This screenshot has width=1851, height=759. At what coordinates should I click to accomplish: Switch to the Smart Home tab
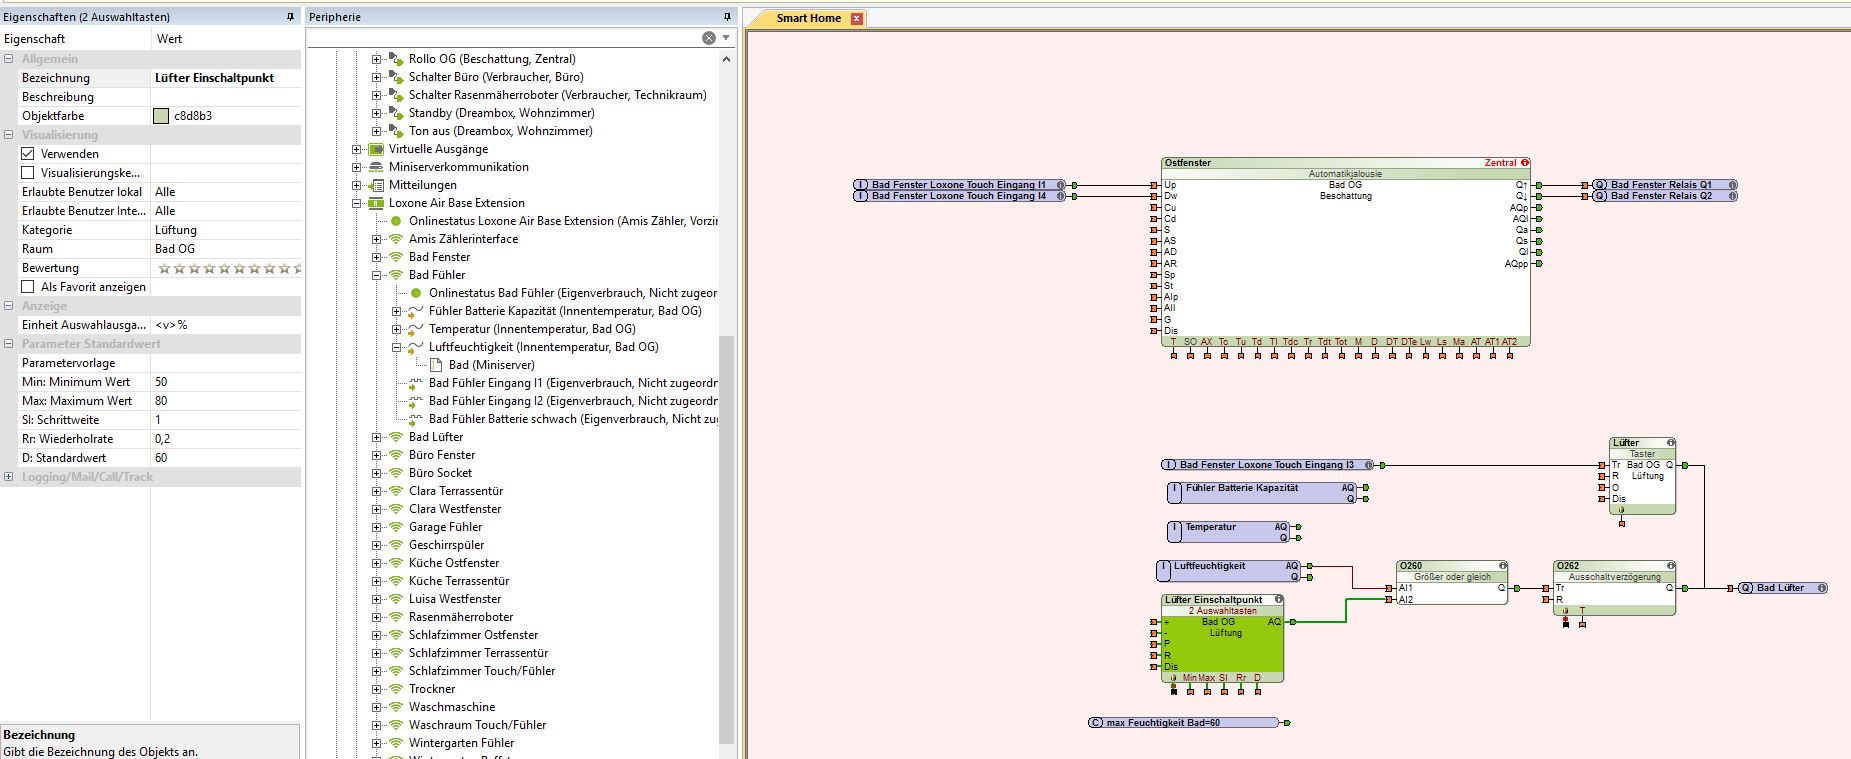[808, 18]
